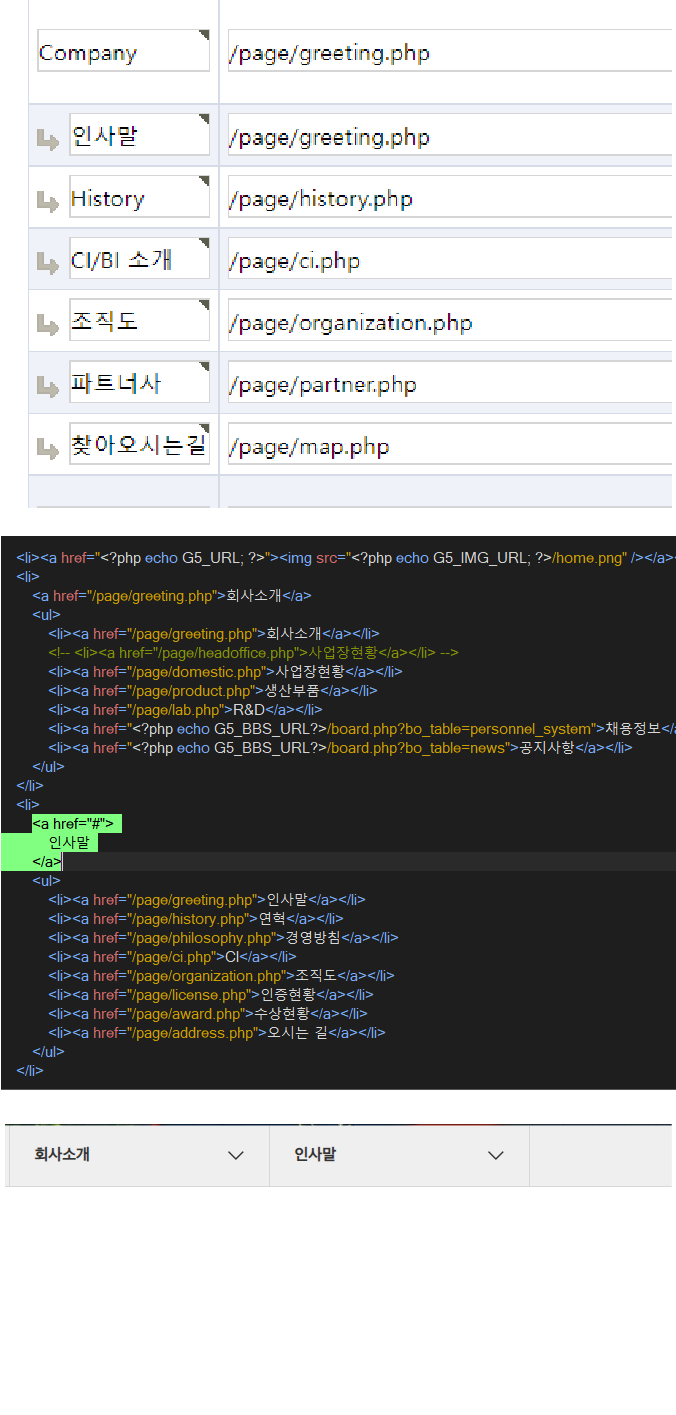The image size is (676, 1415).
Task: Click the /page/ci.php URL field in table
Action: tap(450, 258)
